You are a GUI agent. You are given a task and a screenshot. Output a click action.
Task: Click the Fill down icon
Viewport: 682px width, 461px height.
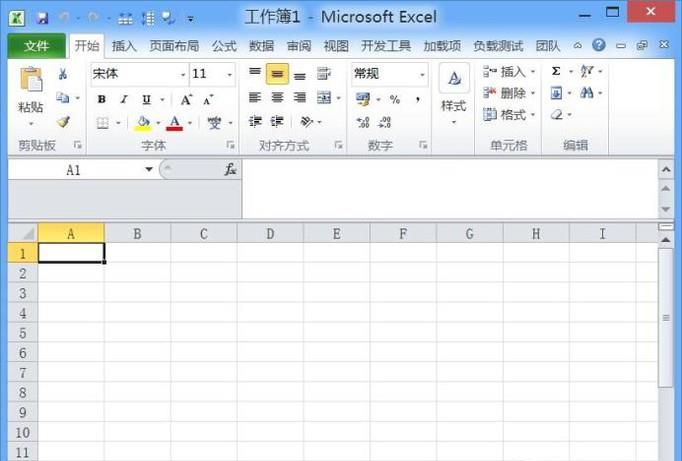(556, 93)
